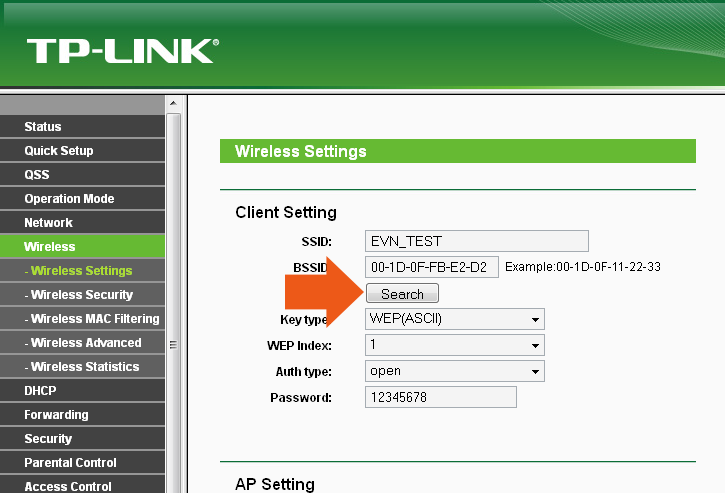Click the Wireless Settings page title

301,151
